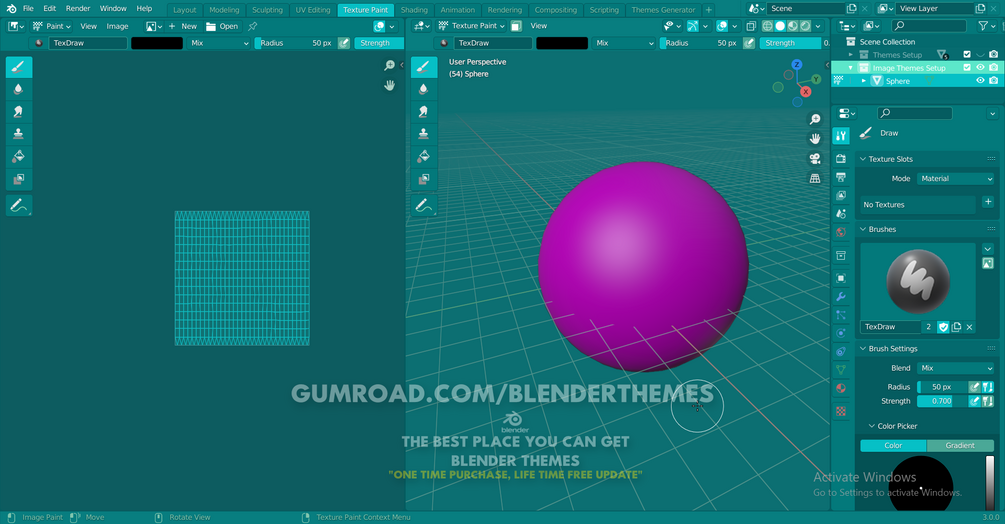Click the pan hand icon in the 3D viewport
This screenshot has height=524, width=1005.
pyautogui.click(x=815, y=138)
